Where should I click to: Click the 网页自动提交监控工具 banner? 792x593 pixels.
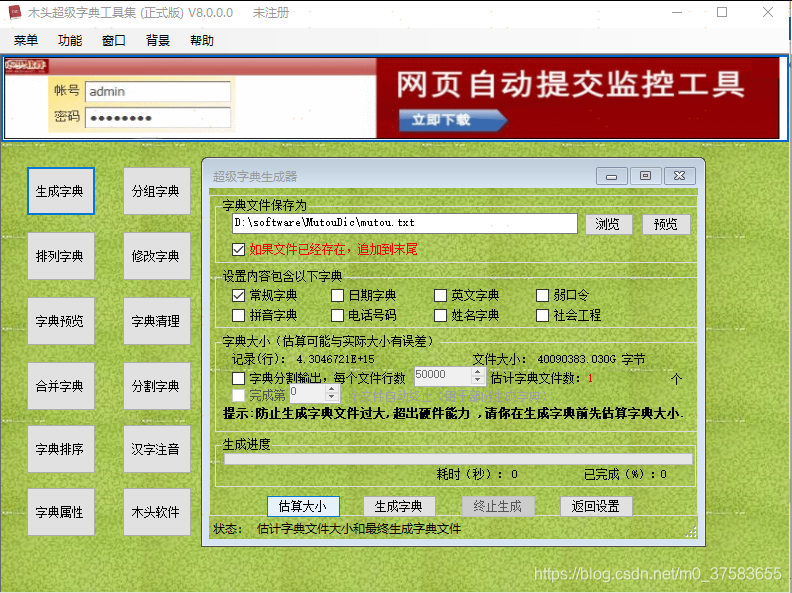[578, 97]
